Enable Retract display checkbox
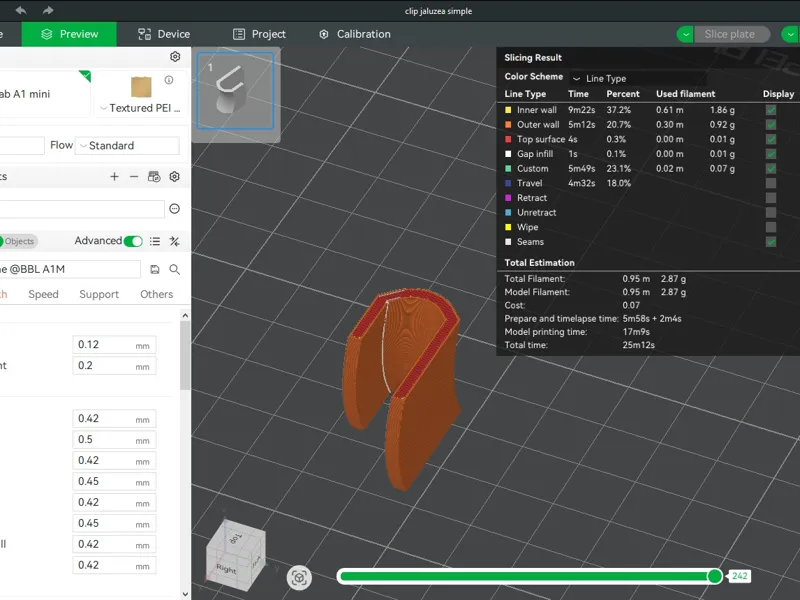The image size is (800, 600). coord(771,197)
